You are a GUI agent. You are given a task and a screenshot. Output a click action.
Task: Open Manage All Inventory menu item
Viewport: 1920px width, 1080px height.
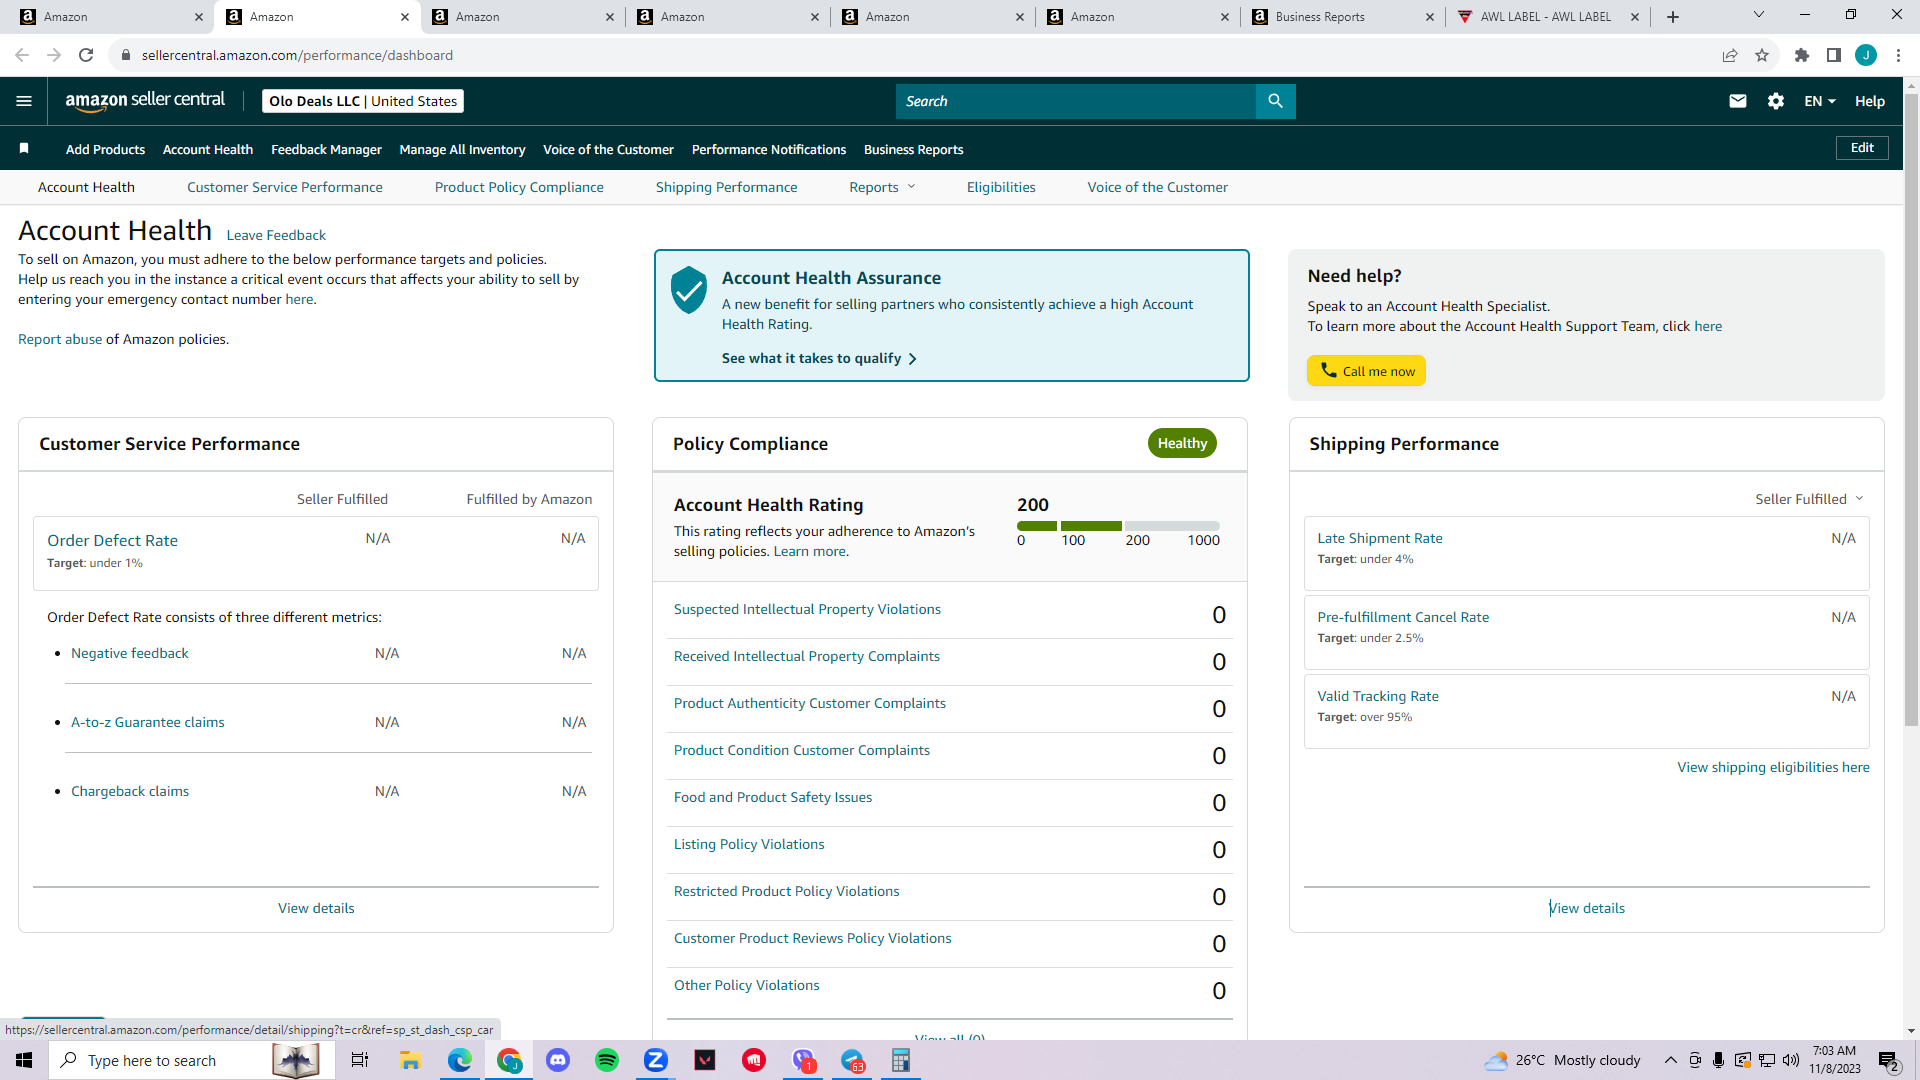(462, 149)
